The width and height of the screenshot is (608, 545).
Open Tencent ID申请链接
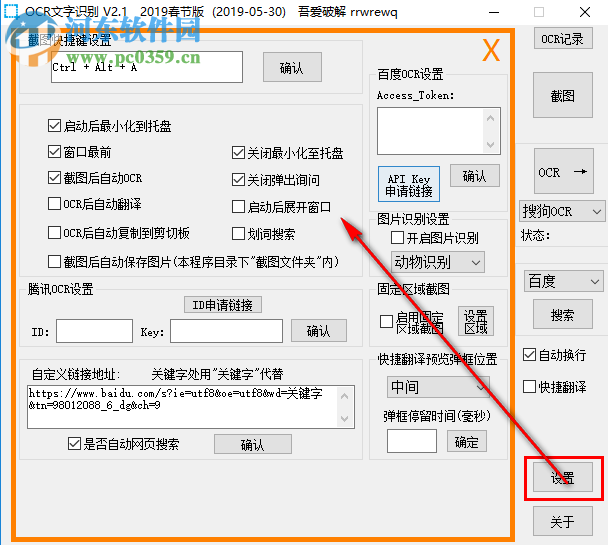point(223,305)
